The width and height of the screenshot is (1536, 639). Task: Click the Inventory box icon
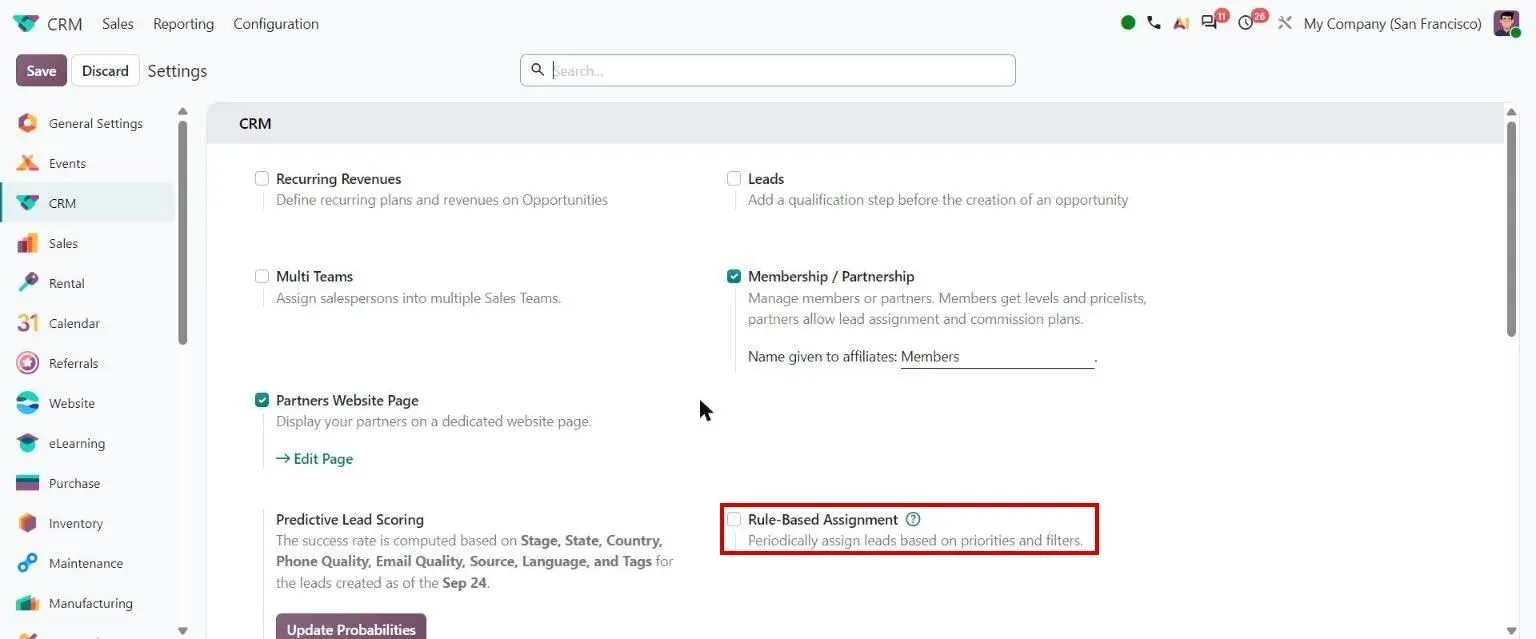tap(28, 523)
